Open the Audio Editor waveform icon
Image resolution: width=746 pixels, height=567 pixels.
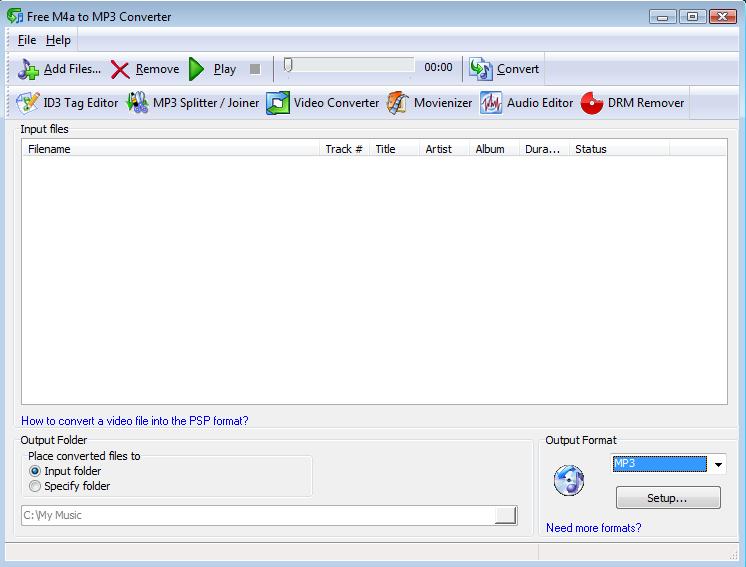(x=491, y=103)
